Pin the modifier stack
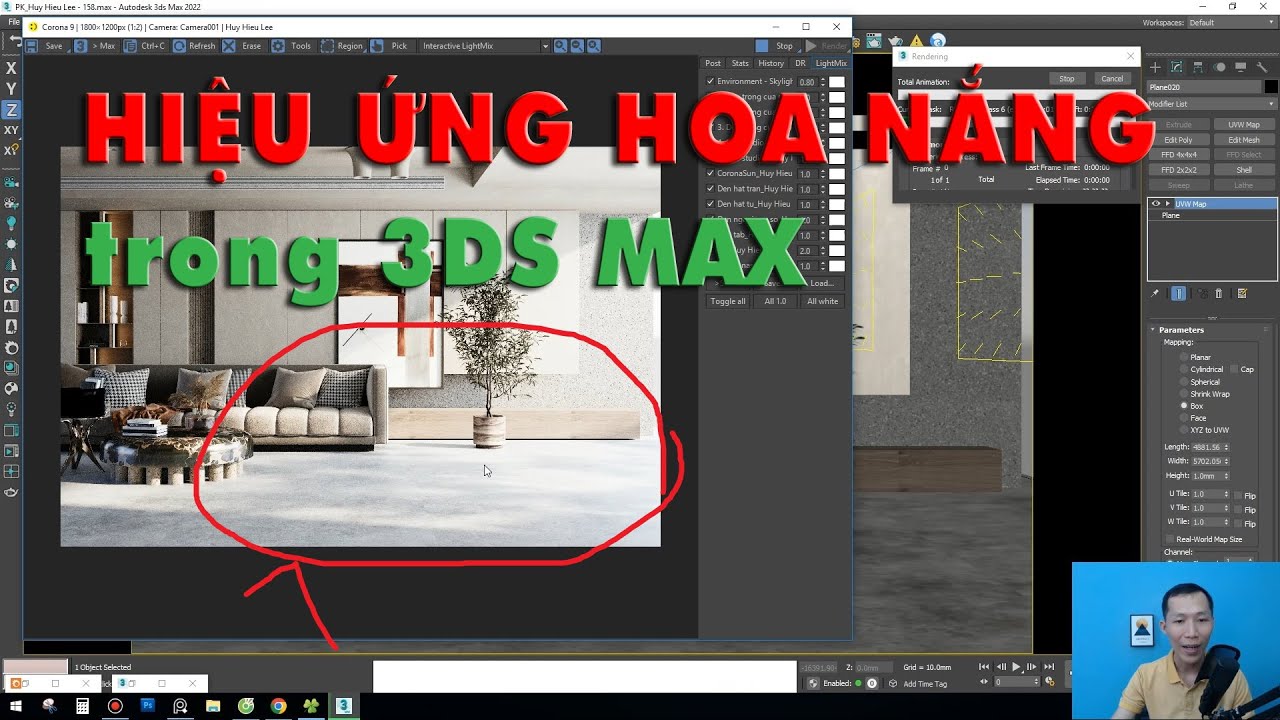1280x720 pixels. coord(1155,294)
